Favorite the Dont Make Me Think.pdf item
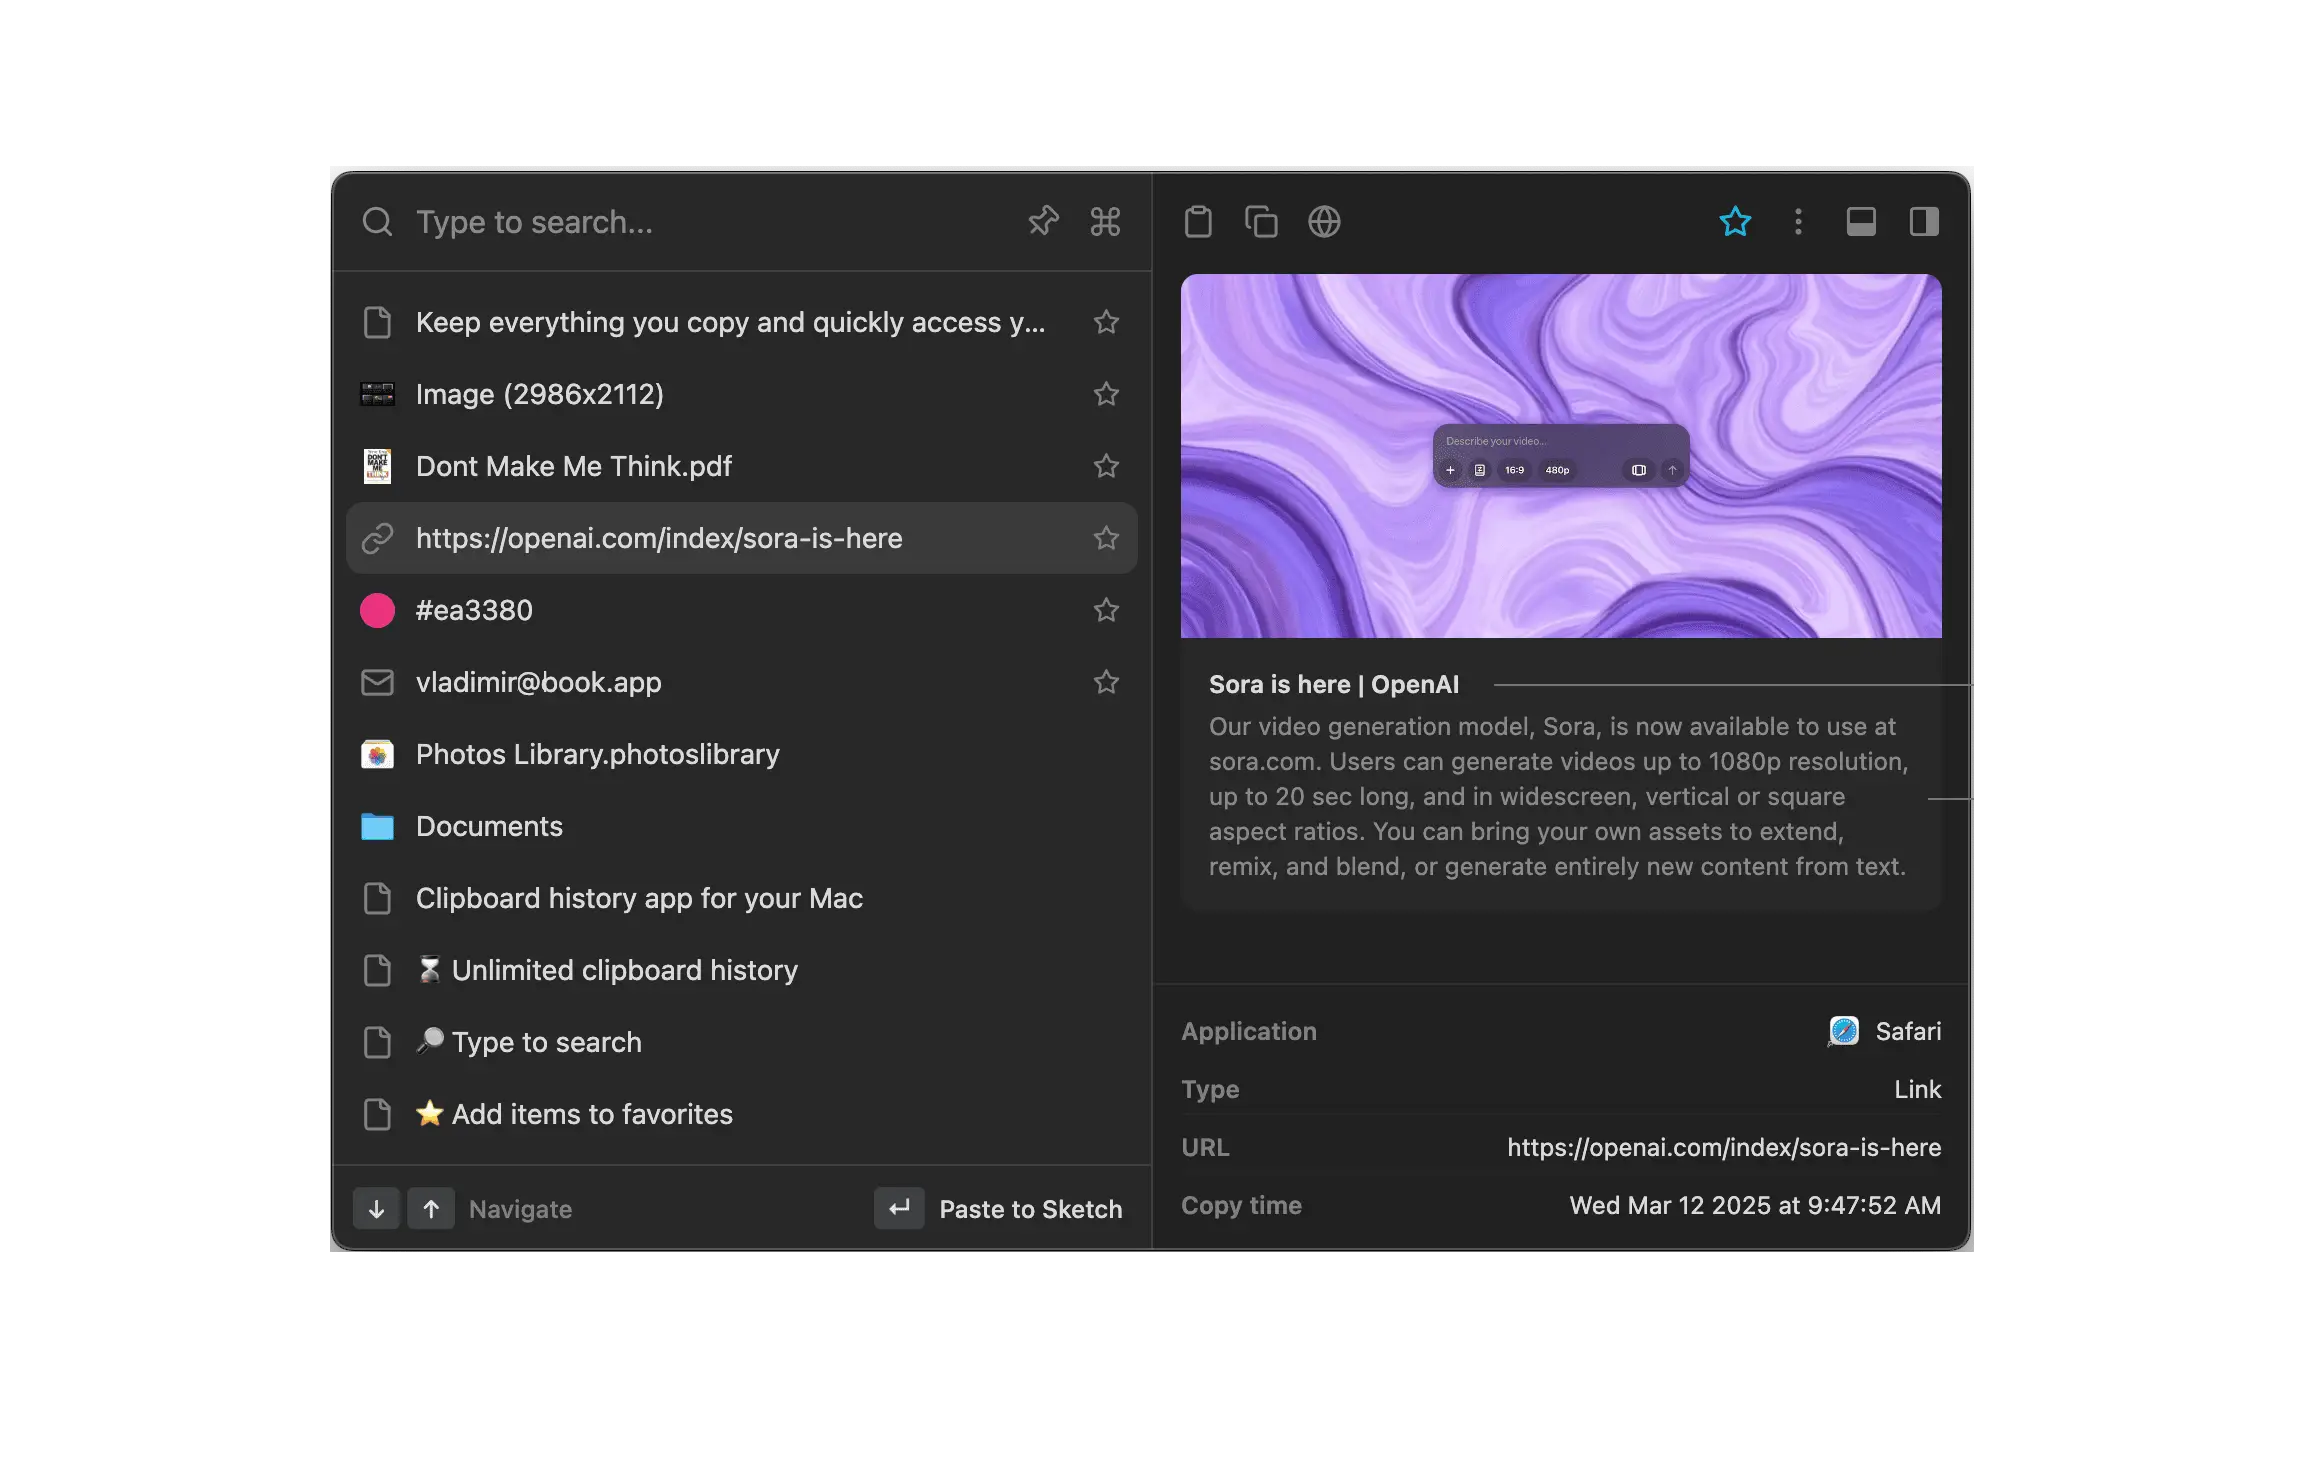 click(x=1106, y=465)
